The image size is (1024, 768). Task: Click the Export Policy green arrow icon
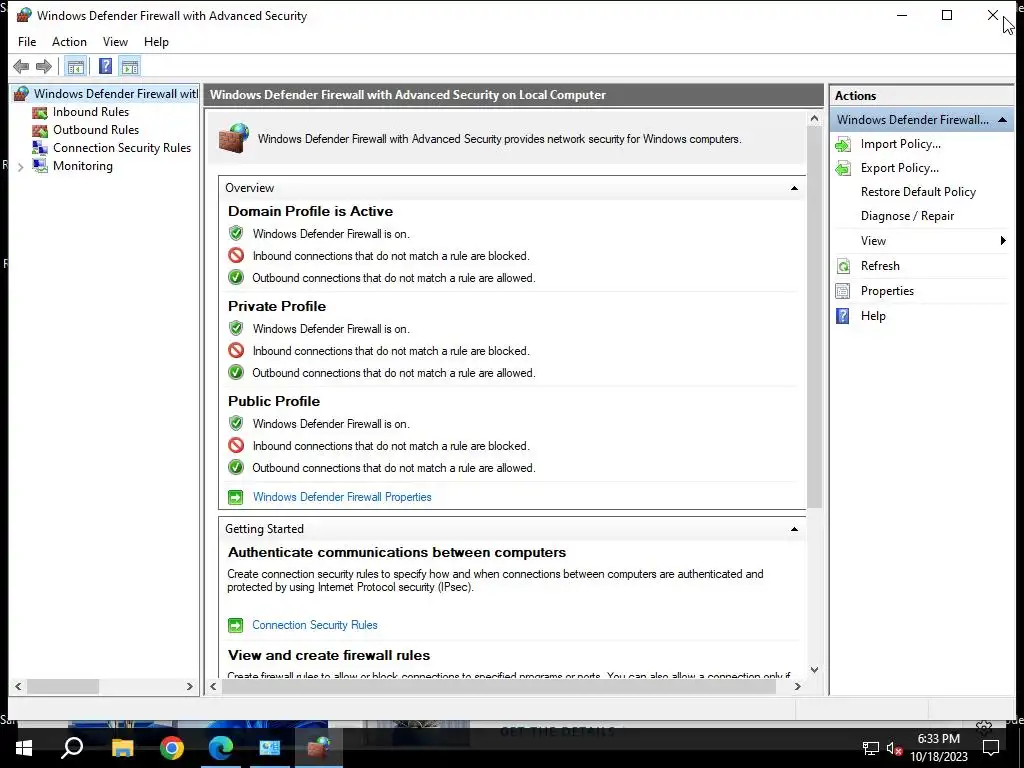(843, 168)
